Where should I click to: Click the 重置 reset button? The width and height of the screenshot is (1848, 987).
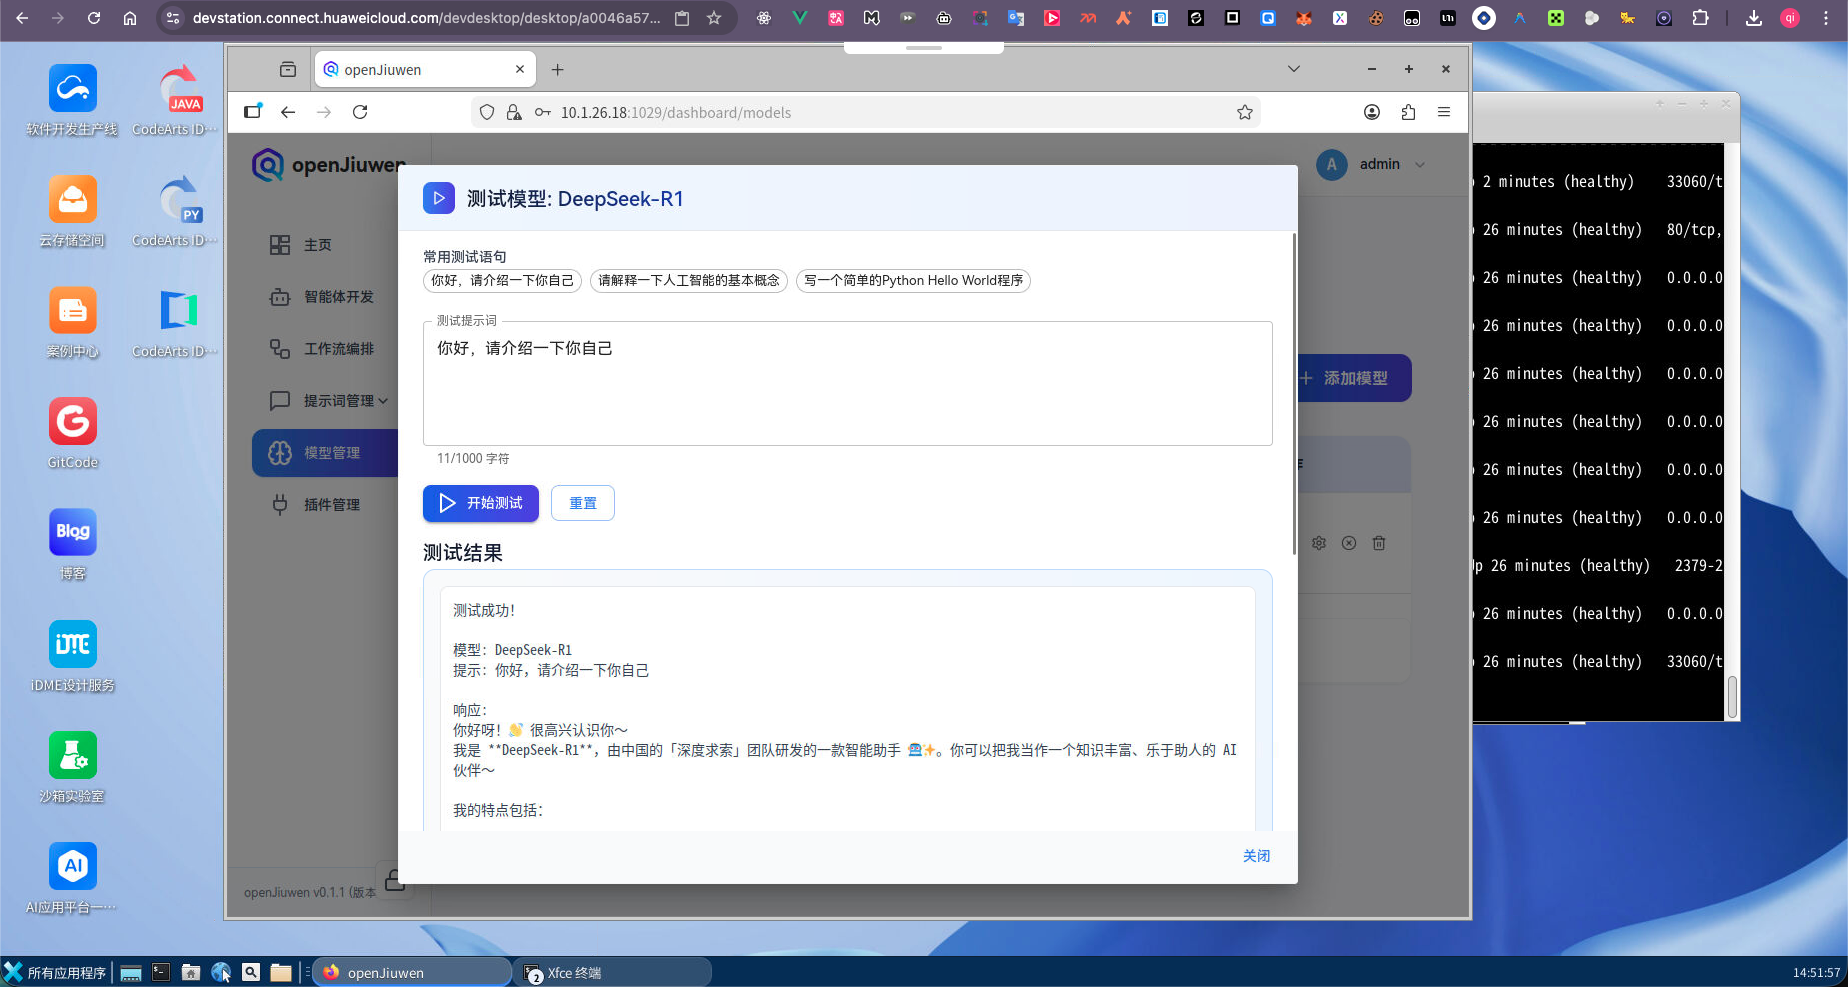[x=583, y=503]
